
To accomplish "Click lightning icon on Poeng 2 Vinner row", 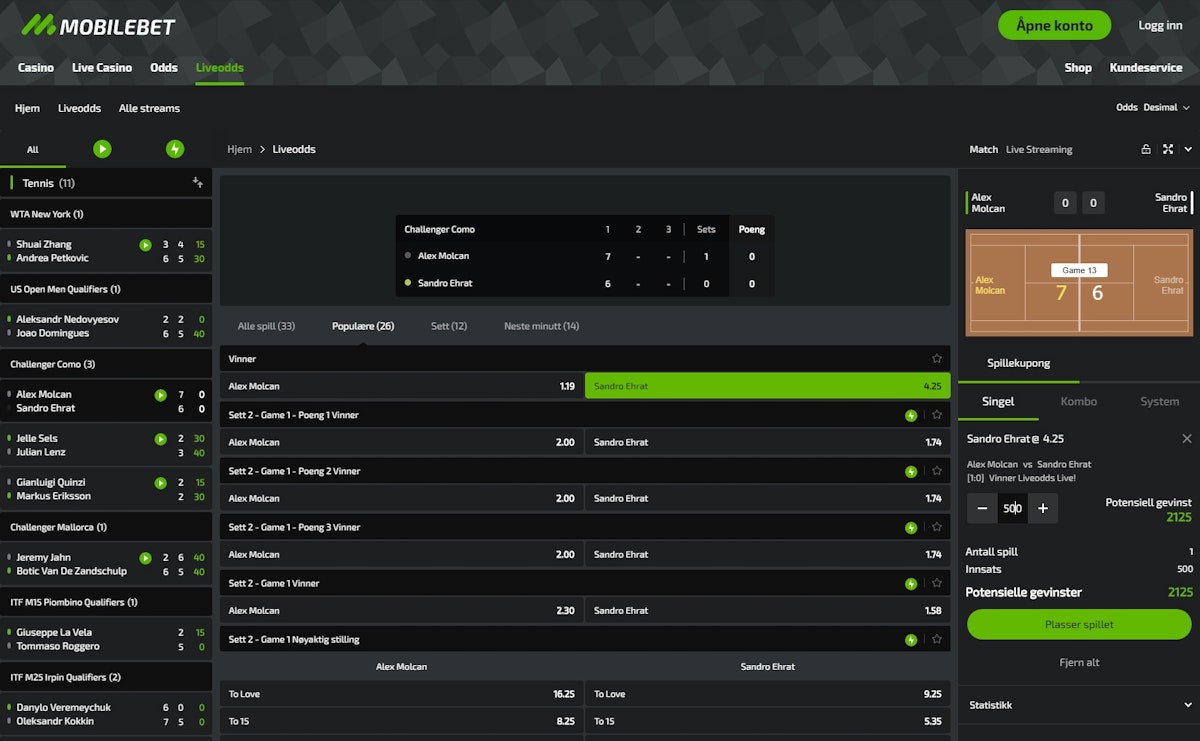I will coord(911,471).
